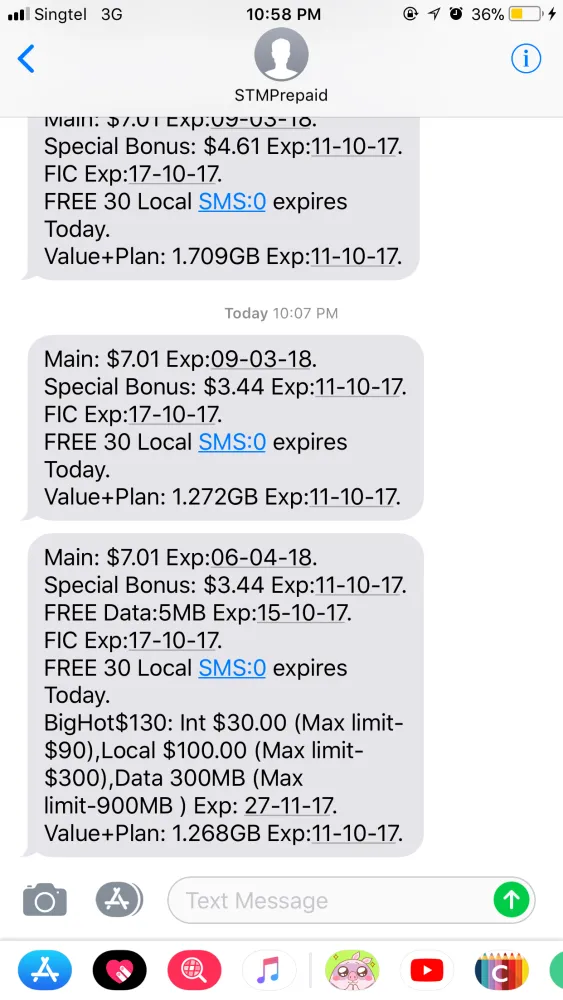Open the camera icon beside message field
The width and height of the screenshot is (563, 1000).
(45, 900)
